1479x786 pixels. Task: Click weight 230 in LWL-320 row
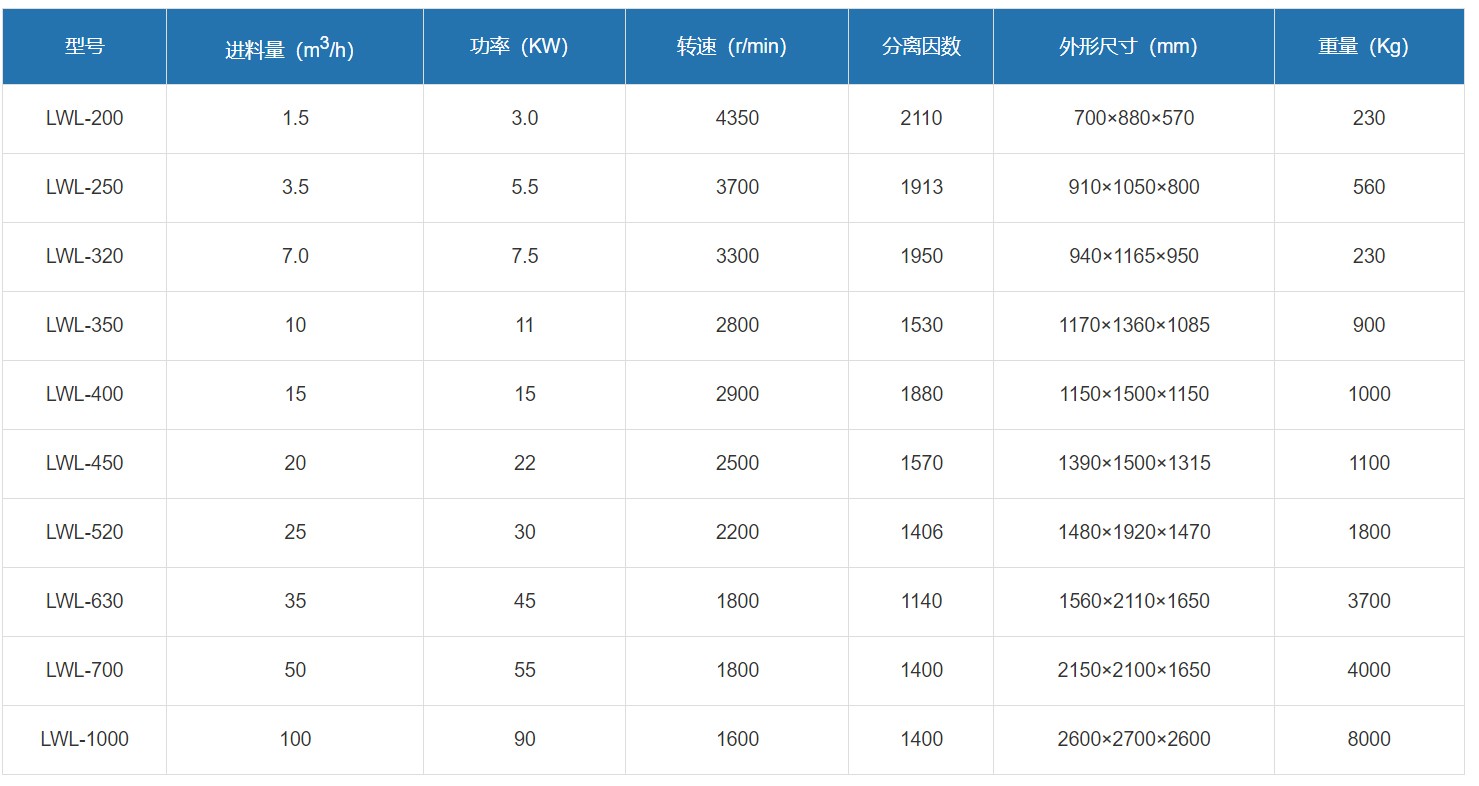1369,256
